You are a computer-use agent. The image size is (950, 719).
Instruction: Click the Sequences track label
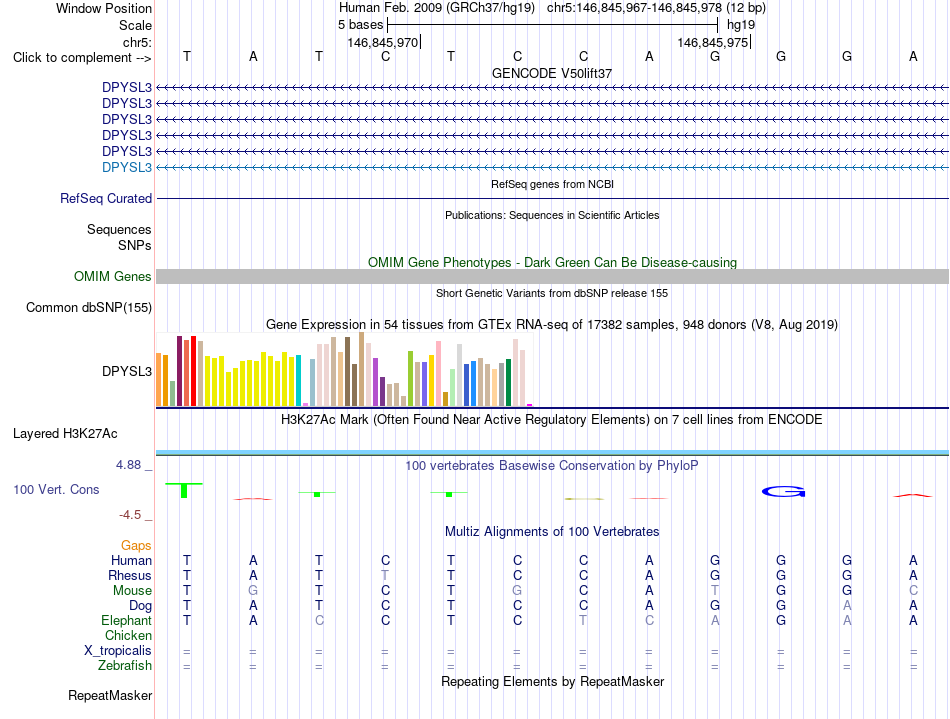119,230
